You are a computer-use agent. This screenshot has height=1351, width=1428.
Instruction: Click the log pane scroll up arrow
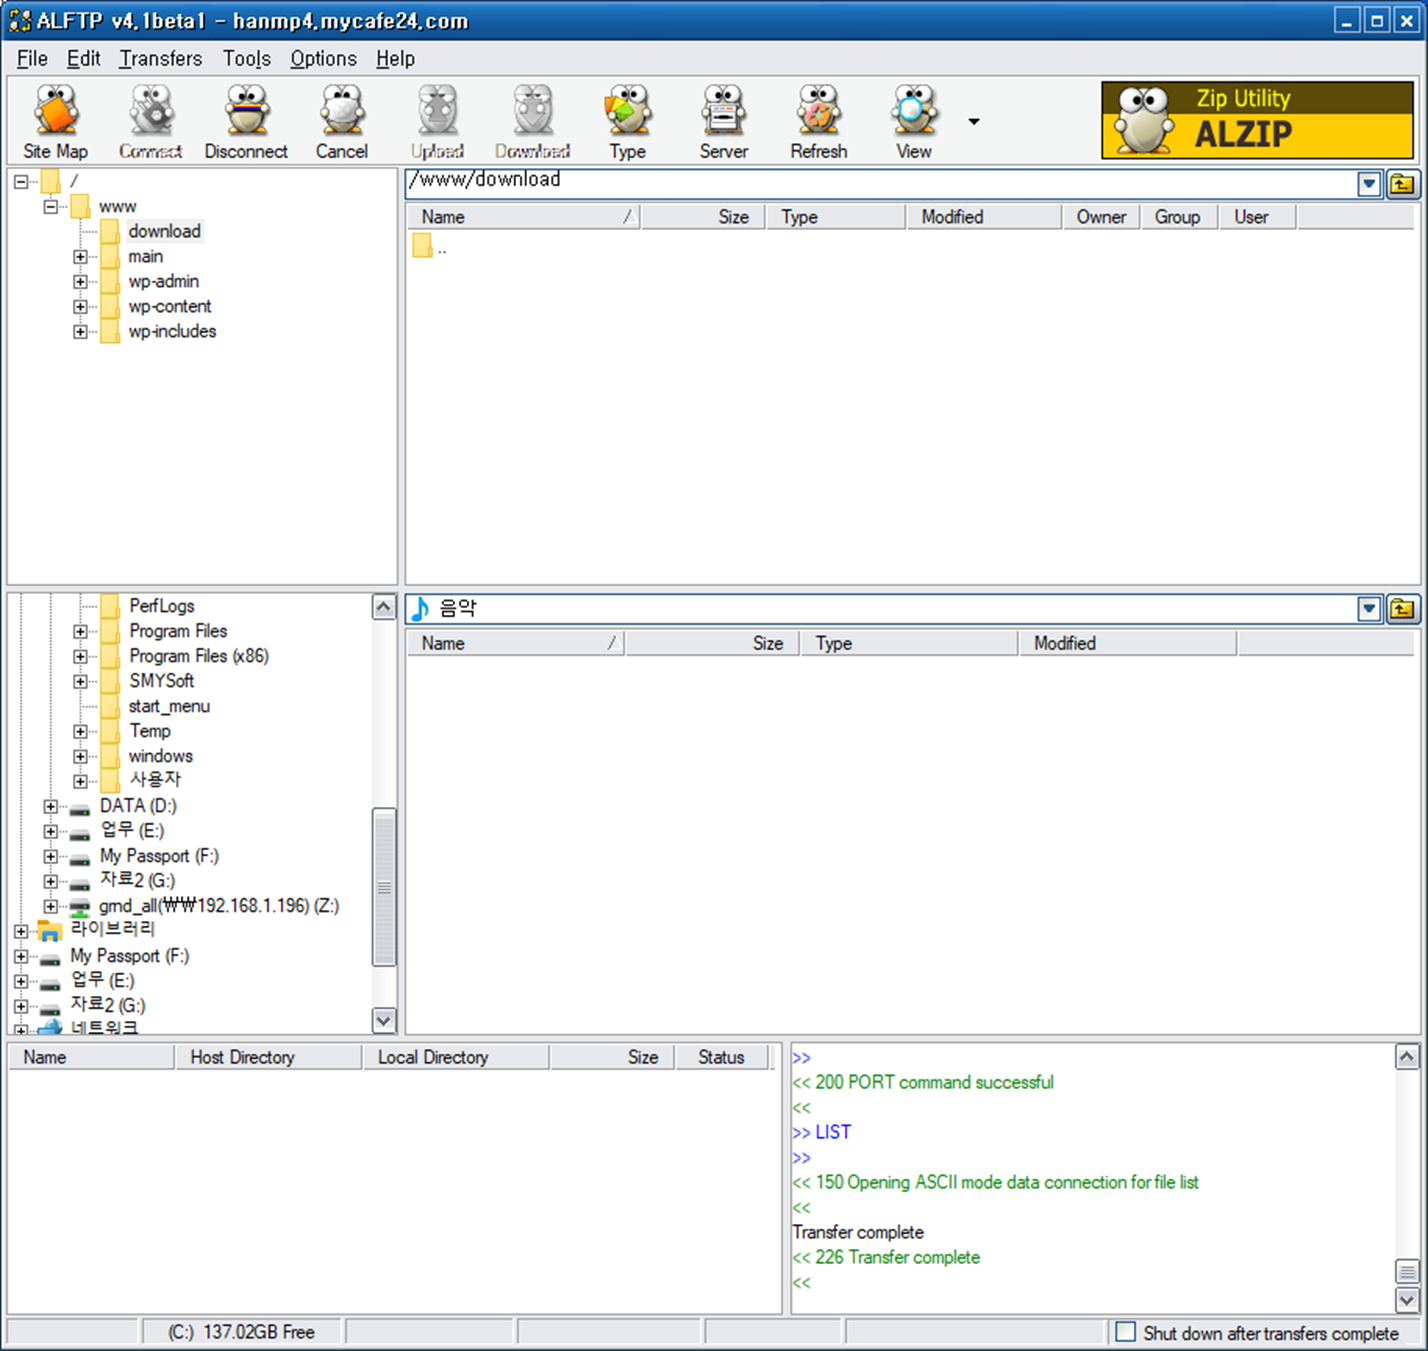point(1407,1057)
